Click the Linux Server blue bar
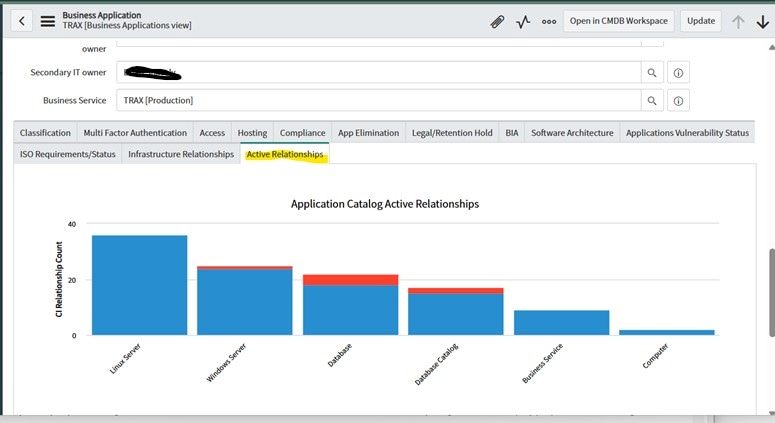The height and width of the screenshot is (423, 775). point(139,285)
